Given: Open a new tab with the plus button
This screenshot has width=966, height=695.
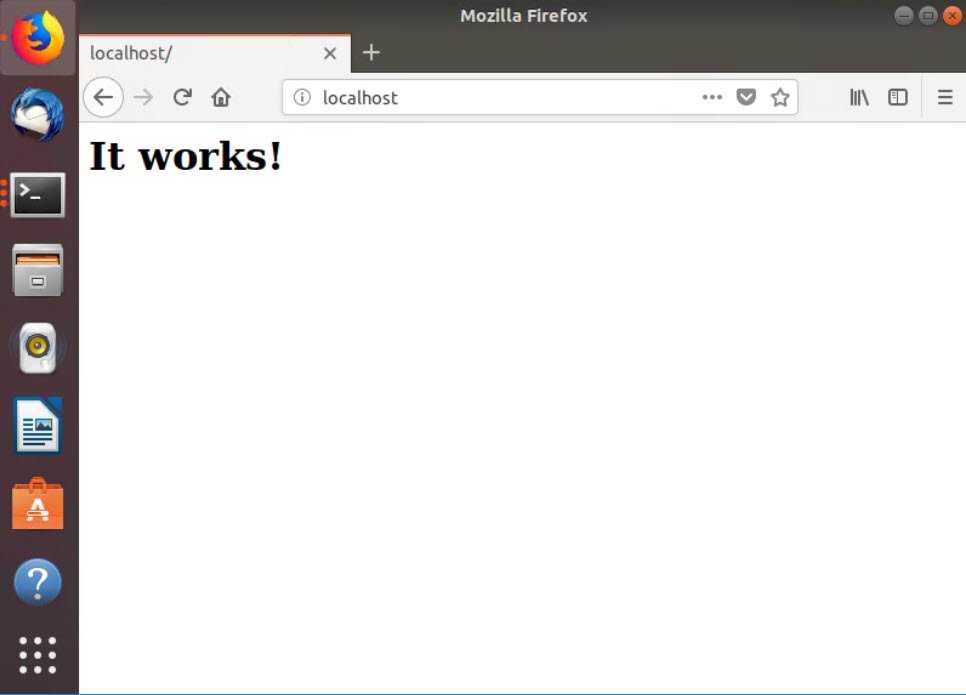Looking at the screenshot, I should [371, 52].
